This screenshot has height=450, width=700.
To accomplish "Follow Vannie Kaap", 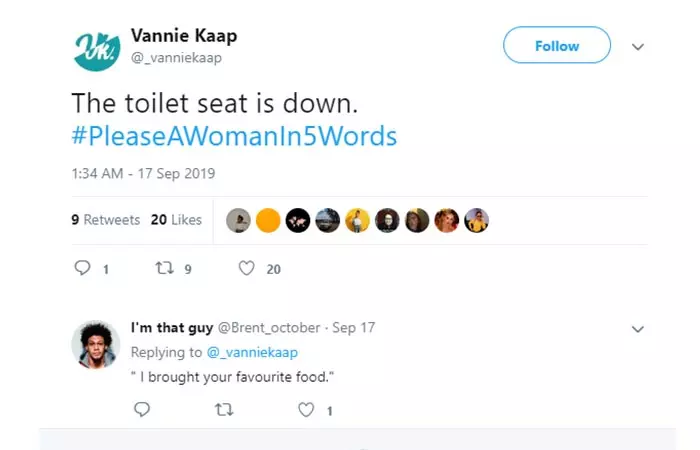I will pos(556,46).
